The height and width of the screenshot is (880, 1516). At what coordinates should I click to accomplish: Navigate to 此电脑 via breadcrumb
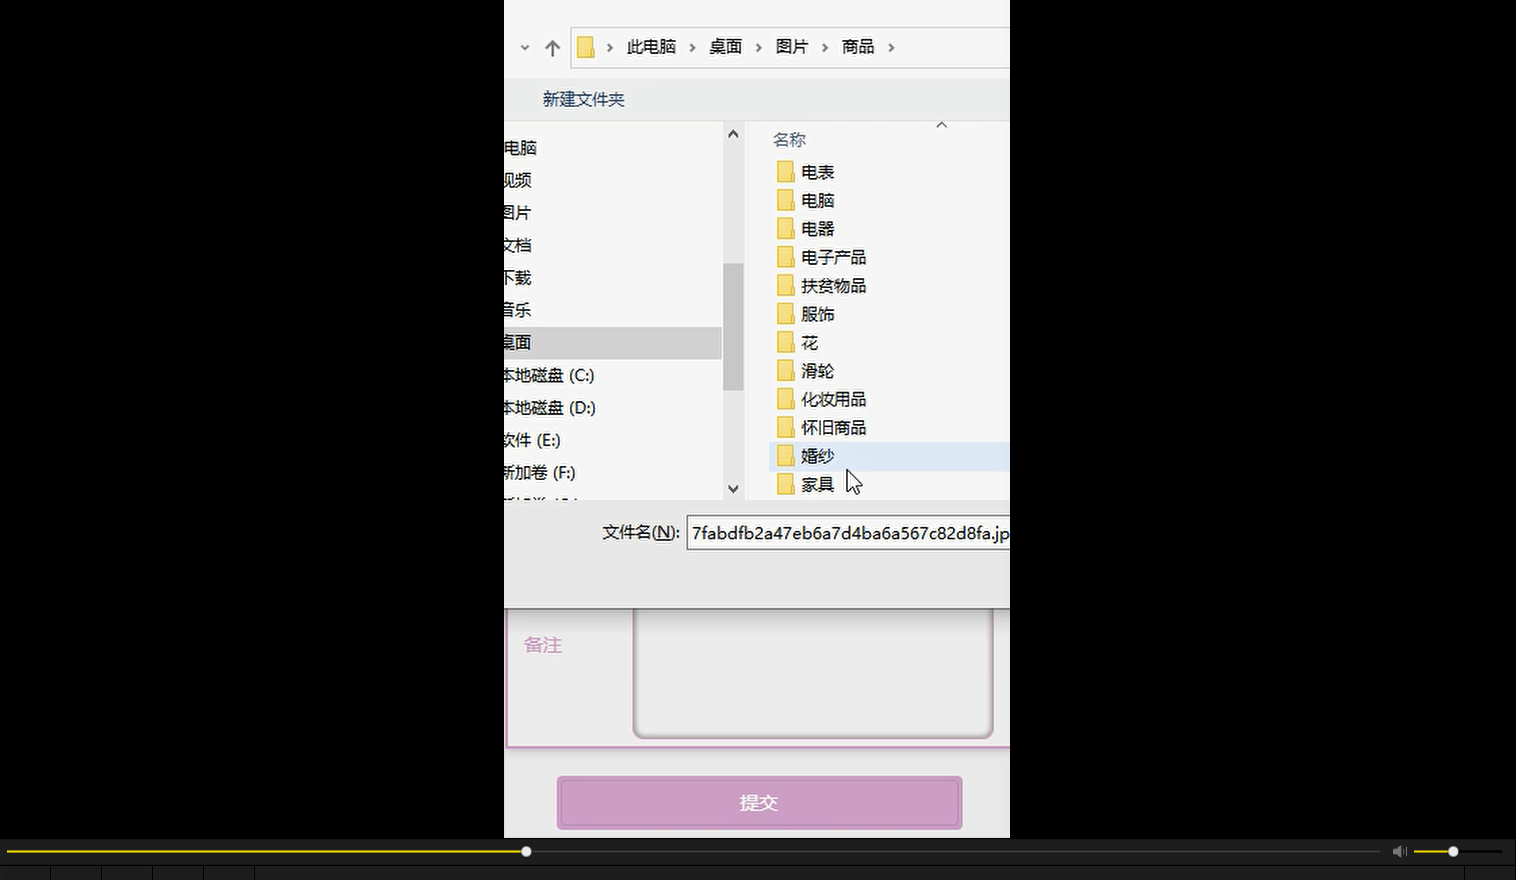[651, 46]
